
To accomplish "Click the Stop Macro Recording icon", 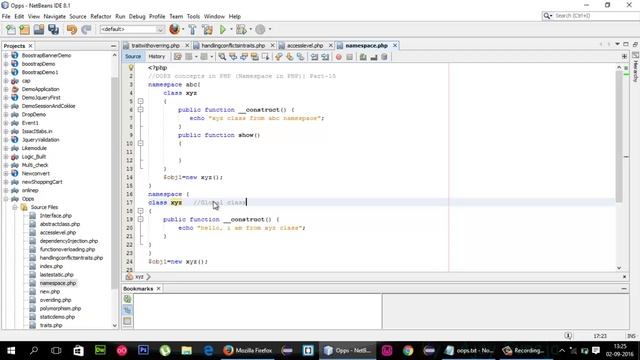I will [349, 57].
